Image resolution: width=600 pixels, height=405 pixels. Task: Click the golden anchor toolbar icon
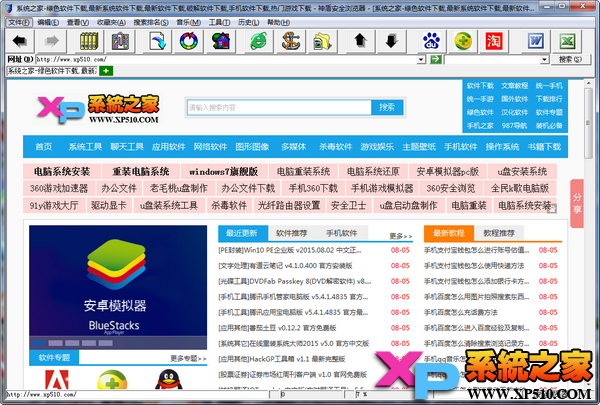[x=290, y=41]
